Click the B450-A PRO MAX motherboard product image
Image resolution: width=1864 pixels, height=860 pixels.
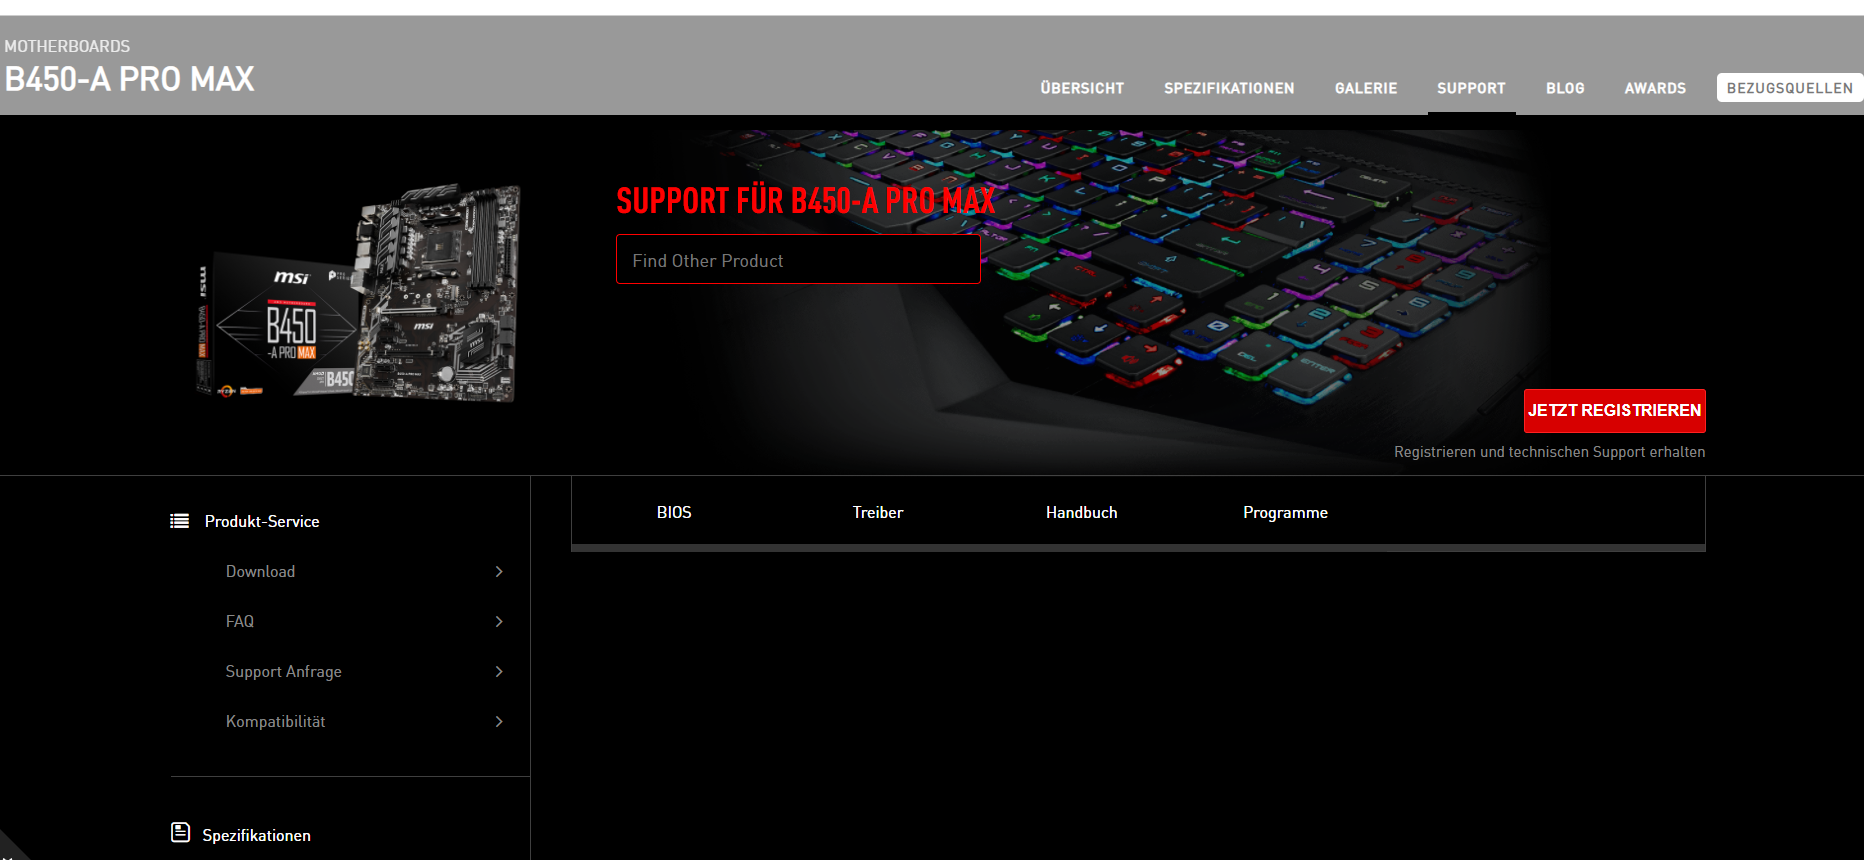358,294
